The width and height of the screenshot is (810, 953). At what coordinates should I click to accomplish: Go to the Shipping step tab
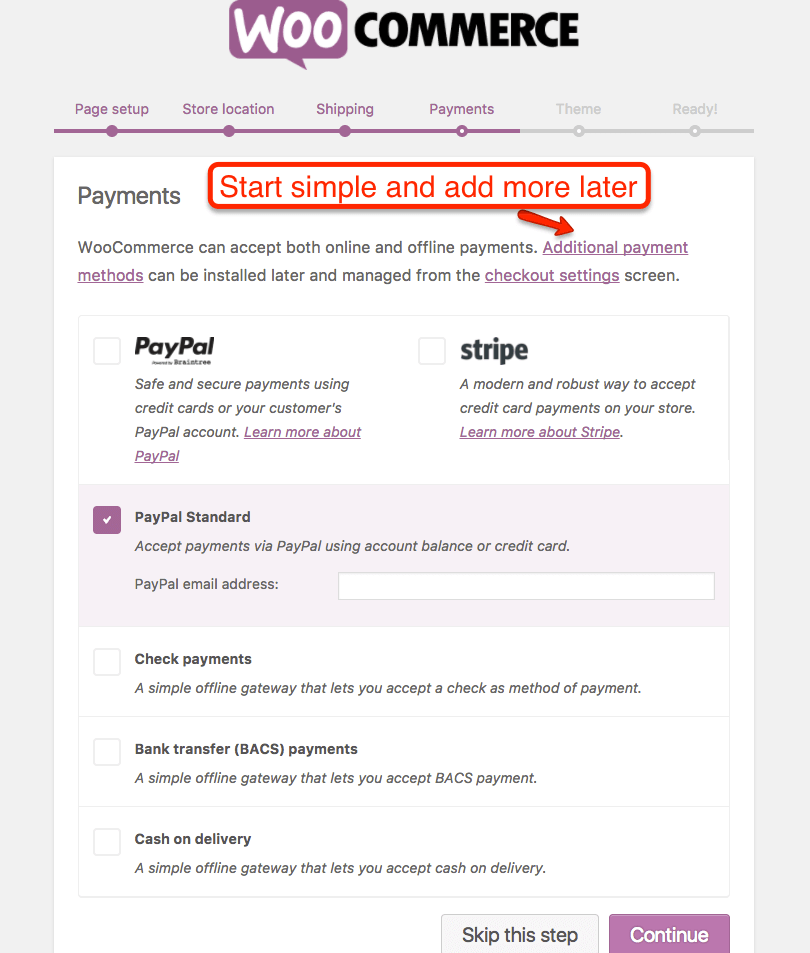coord(345,109)
